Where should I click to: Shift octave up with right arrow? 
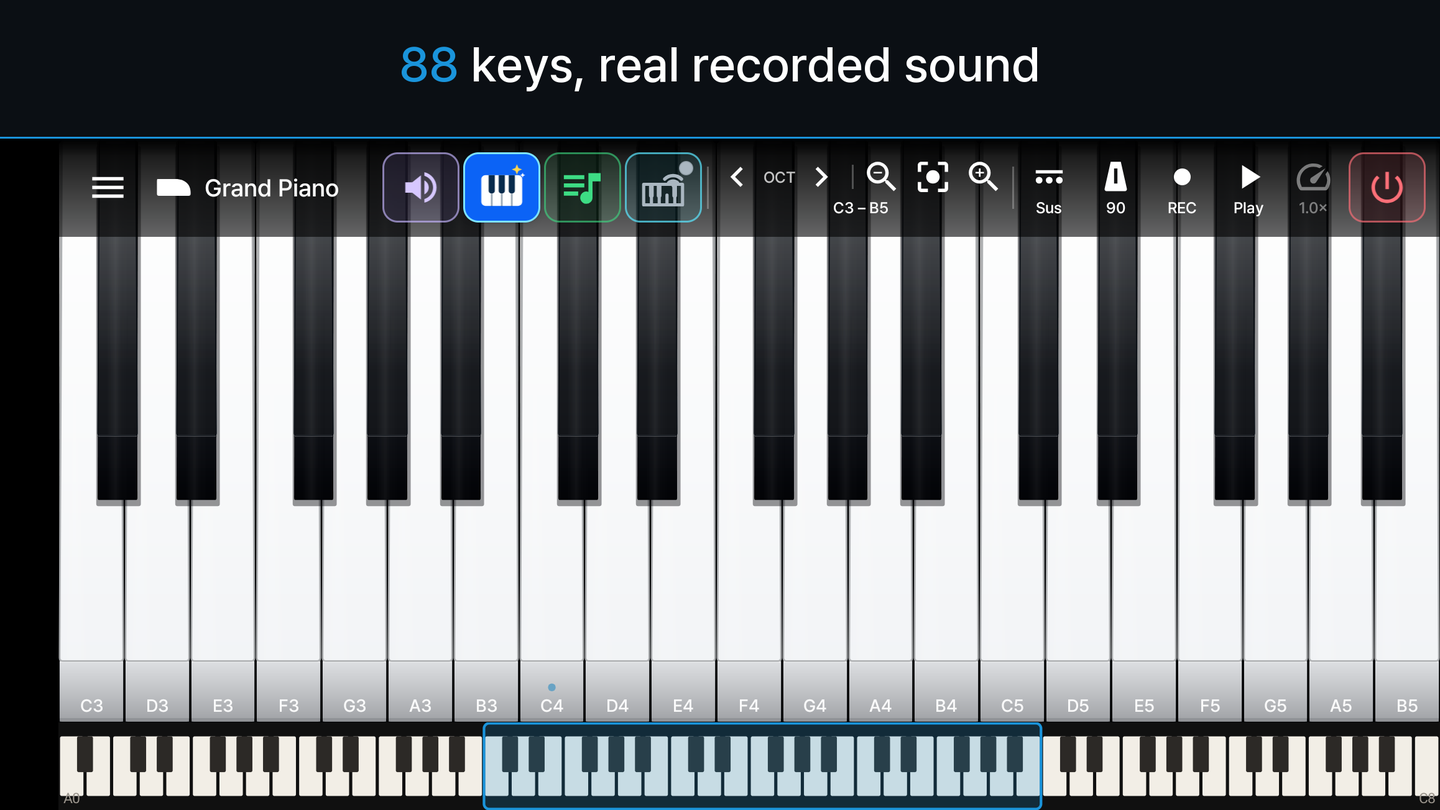click(821, 177)
